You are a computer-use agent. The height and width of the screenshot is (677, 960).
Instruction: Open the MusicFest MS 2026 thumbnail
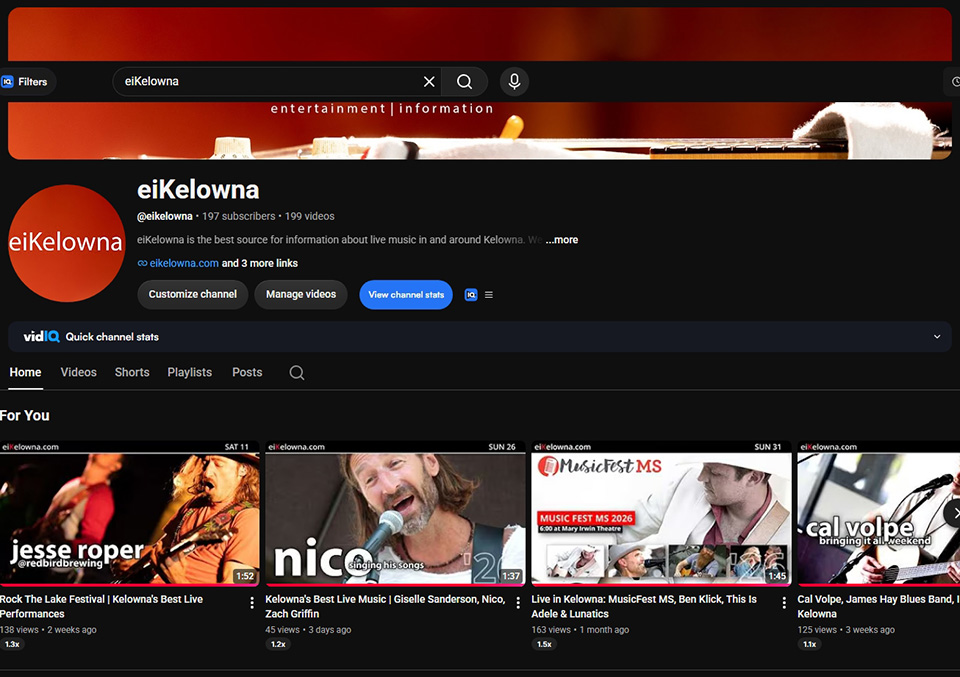[x=661, y=513]
